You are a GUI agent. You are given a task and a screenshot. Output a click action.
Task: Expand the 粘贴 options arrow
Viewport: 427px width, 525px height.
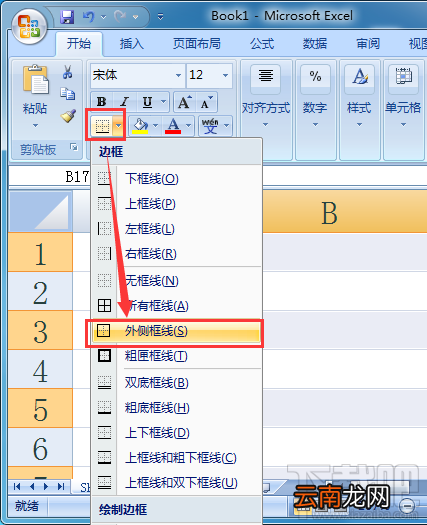(35, 126)
